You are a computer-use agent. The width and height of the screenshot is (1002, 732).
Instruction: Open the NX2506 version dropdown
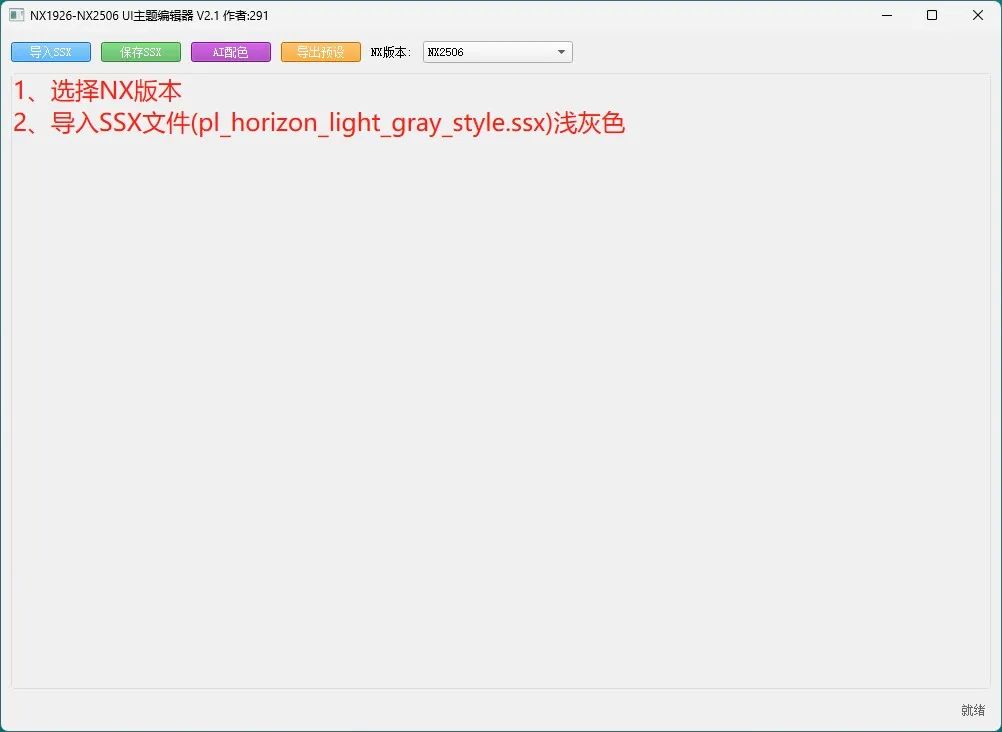click(497, 52)
